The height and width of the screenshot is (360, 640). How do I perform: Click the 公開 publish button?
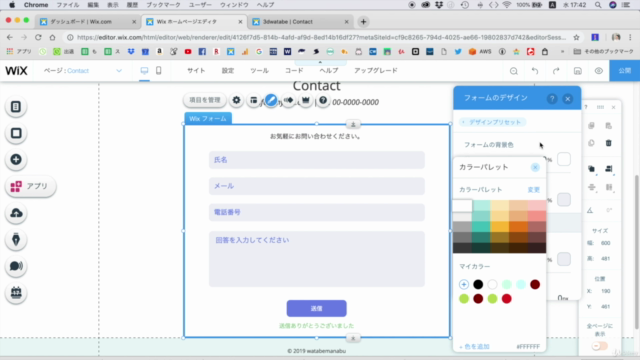624,71
